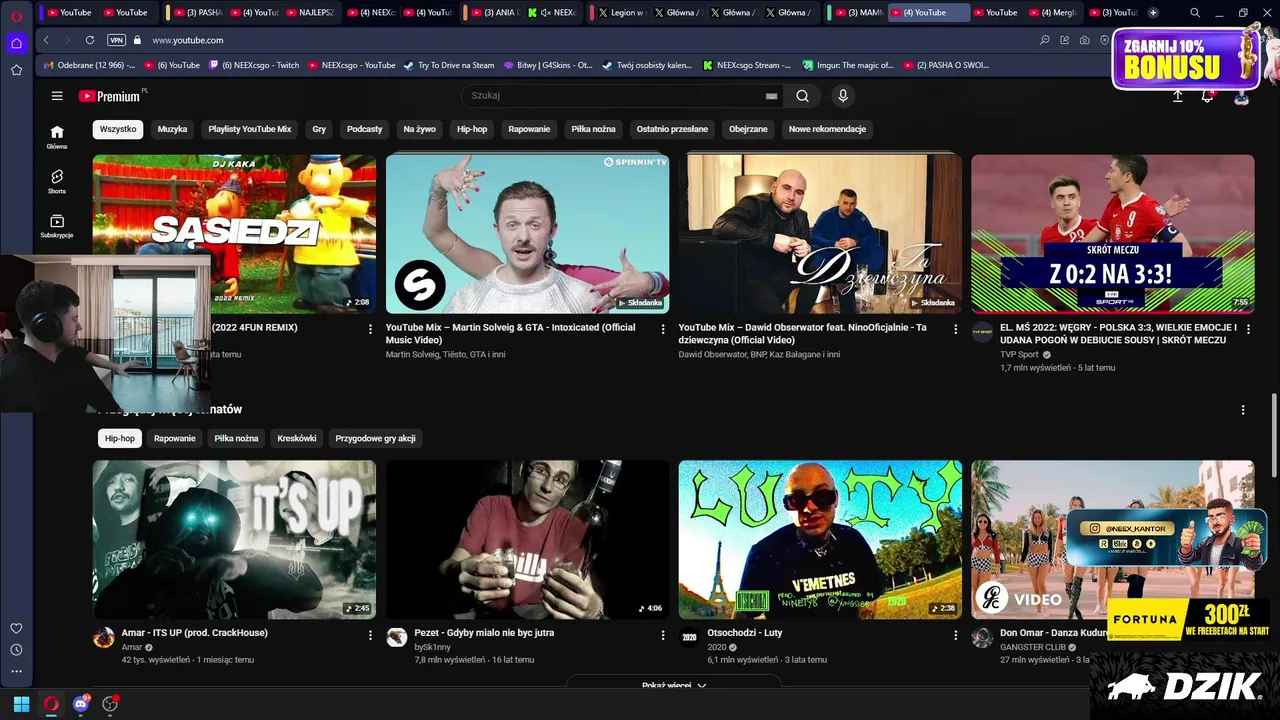Switch to Legion browser tab
Viewport: 1280px width, 720px height.
pos(620,12)
